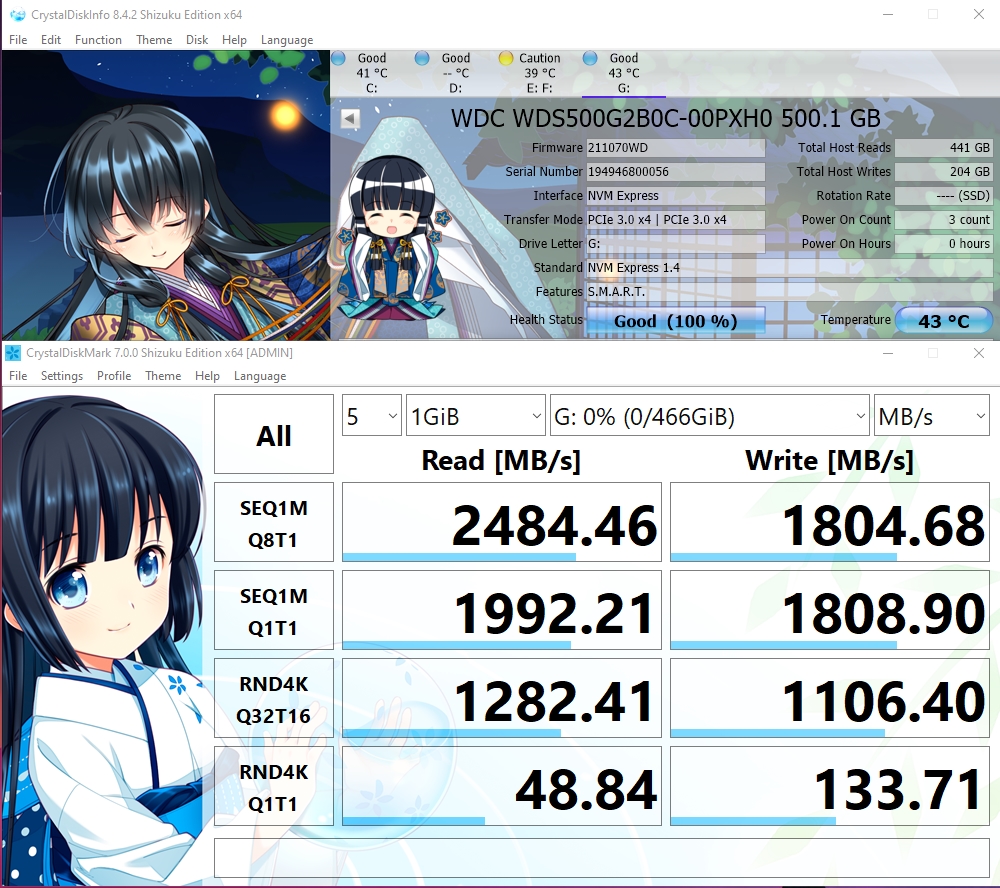The height and width of the screenshot is (888, 1000).
Task: Click the 43 °C temperature button
Action: pyautogui.click(x=943, y=320)
